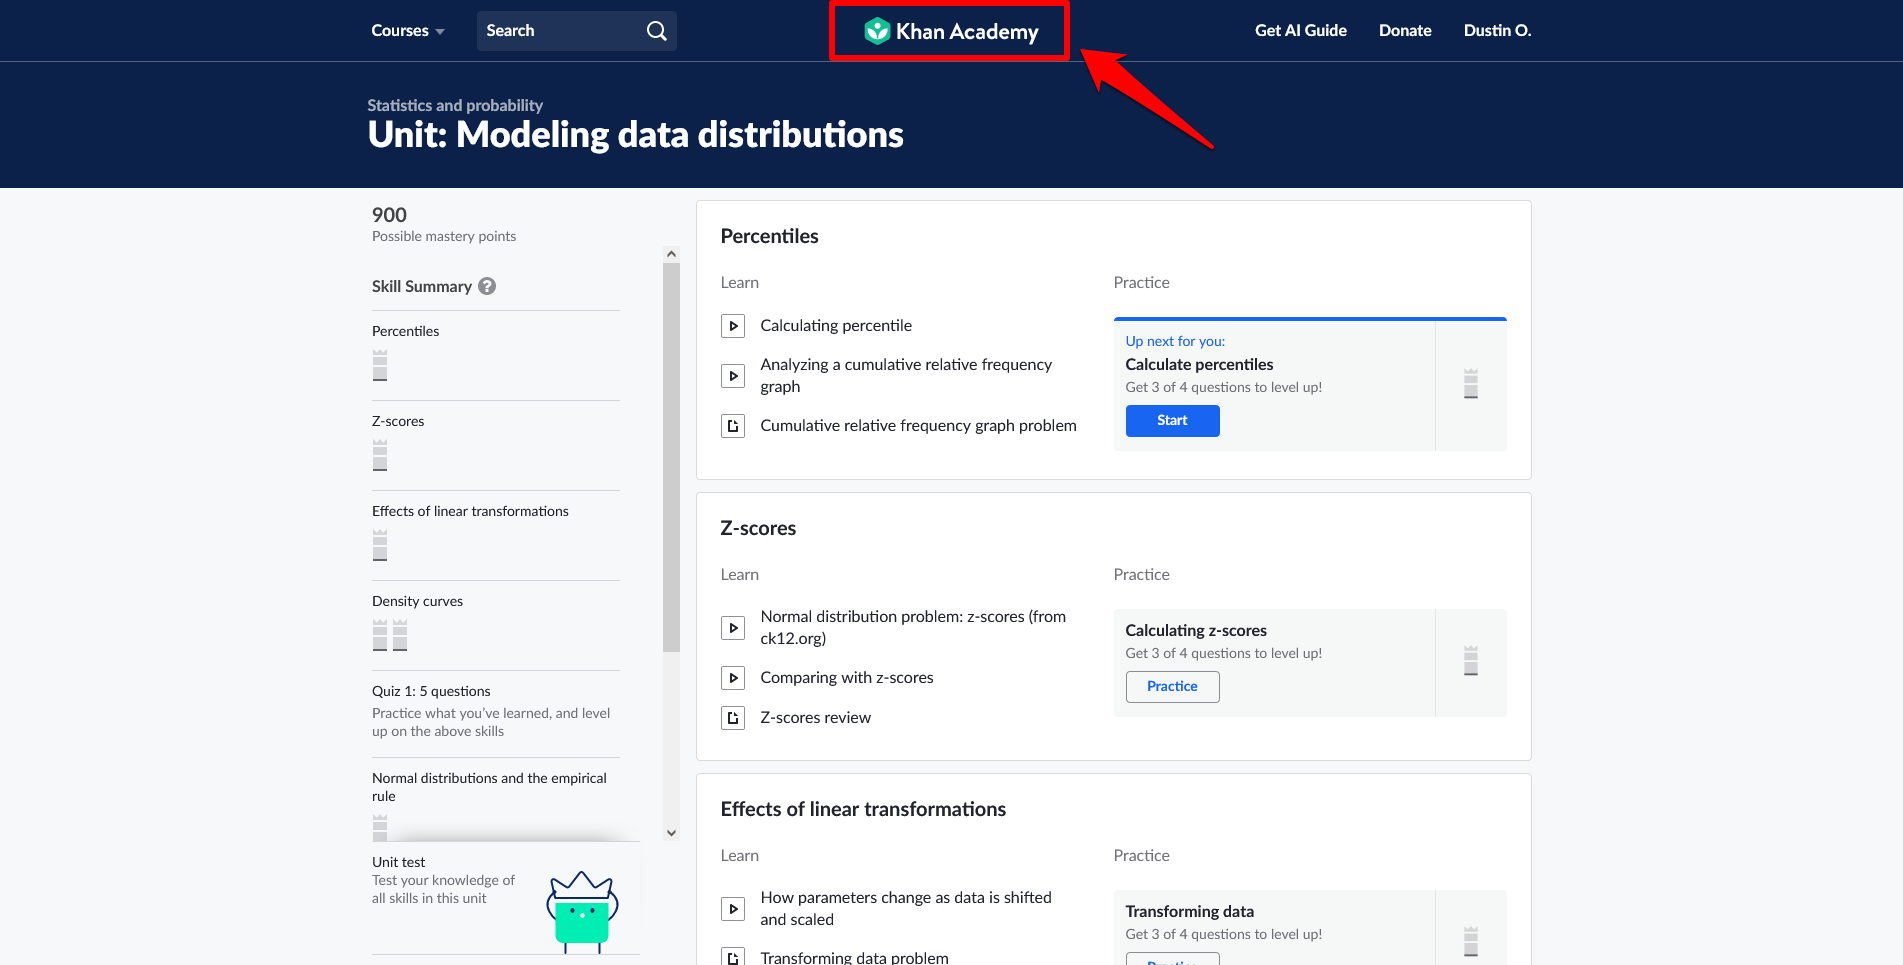Screen dimensions: 1903x965
Task: Click Practice for Calculating z-scores
Action: point(1172,687)
